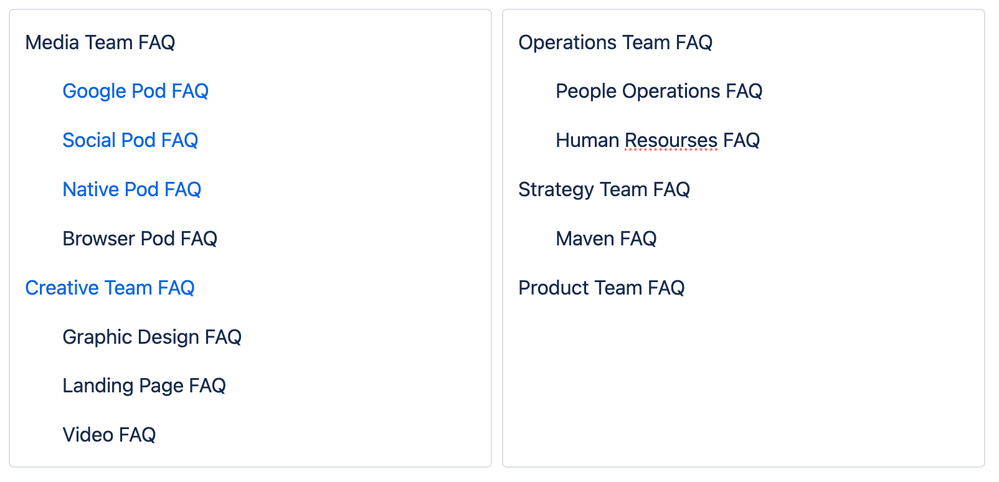999x482 pixels.
Task: Click the Operations Team FAQ heading
Action: (x=615, y=43)
